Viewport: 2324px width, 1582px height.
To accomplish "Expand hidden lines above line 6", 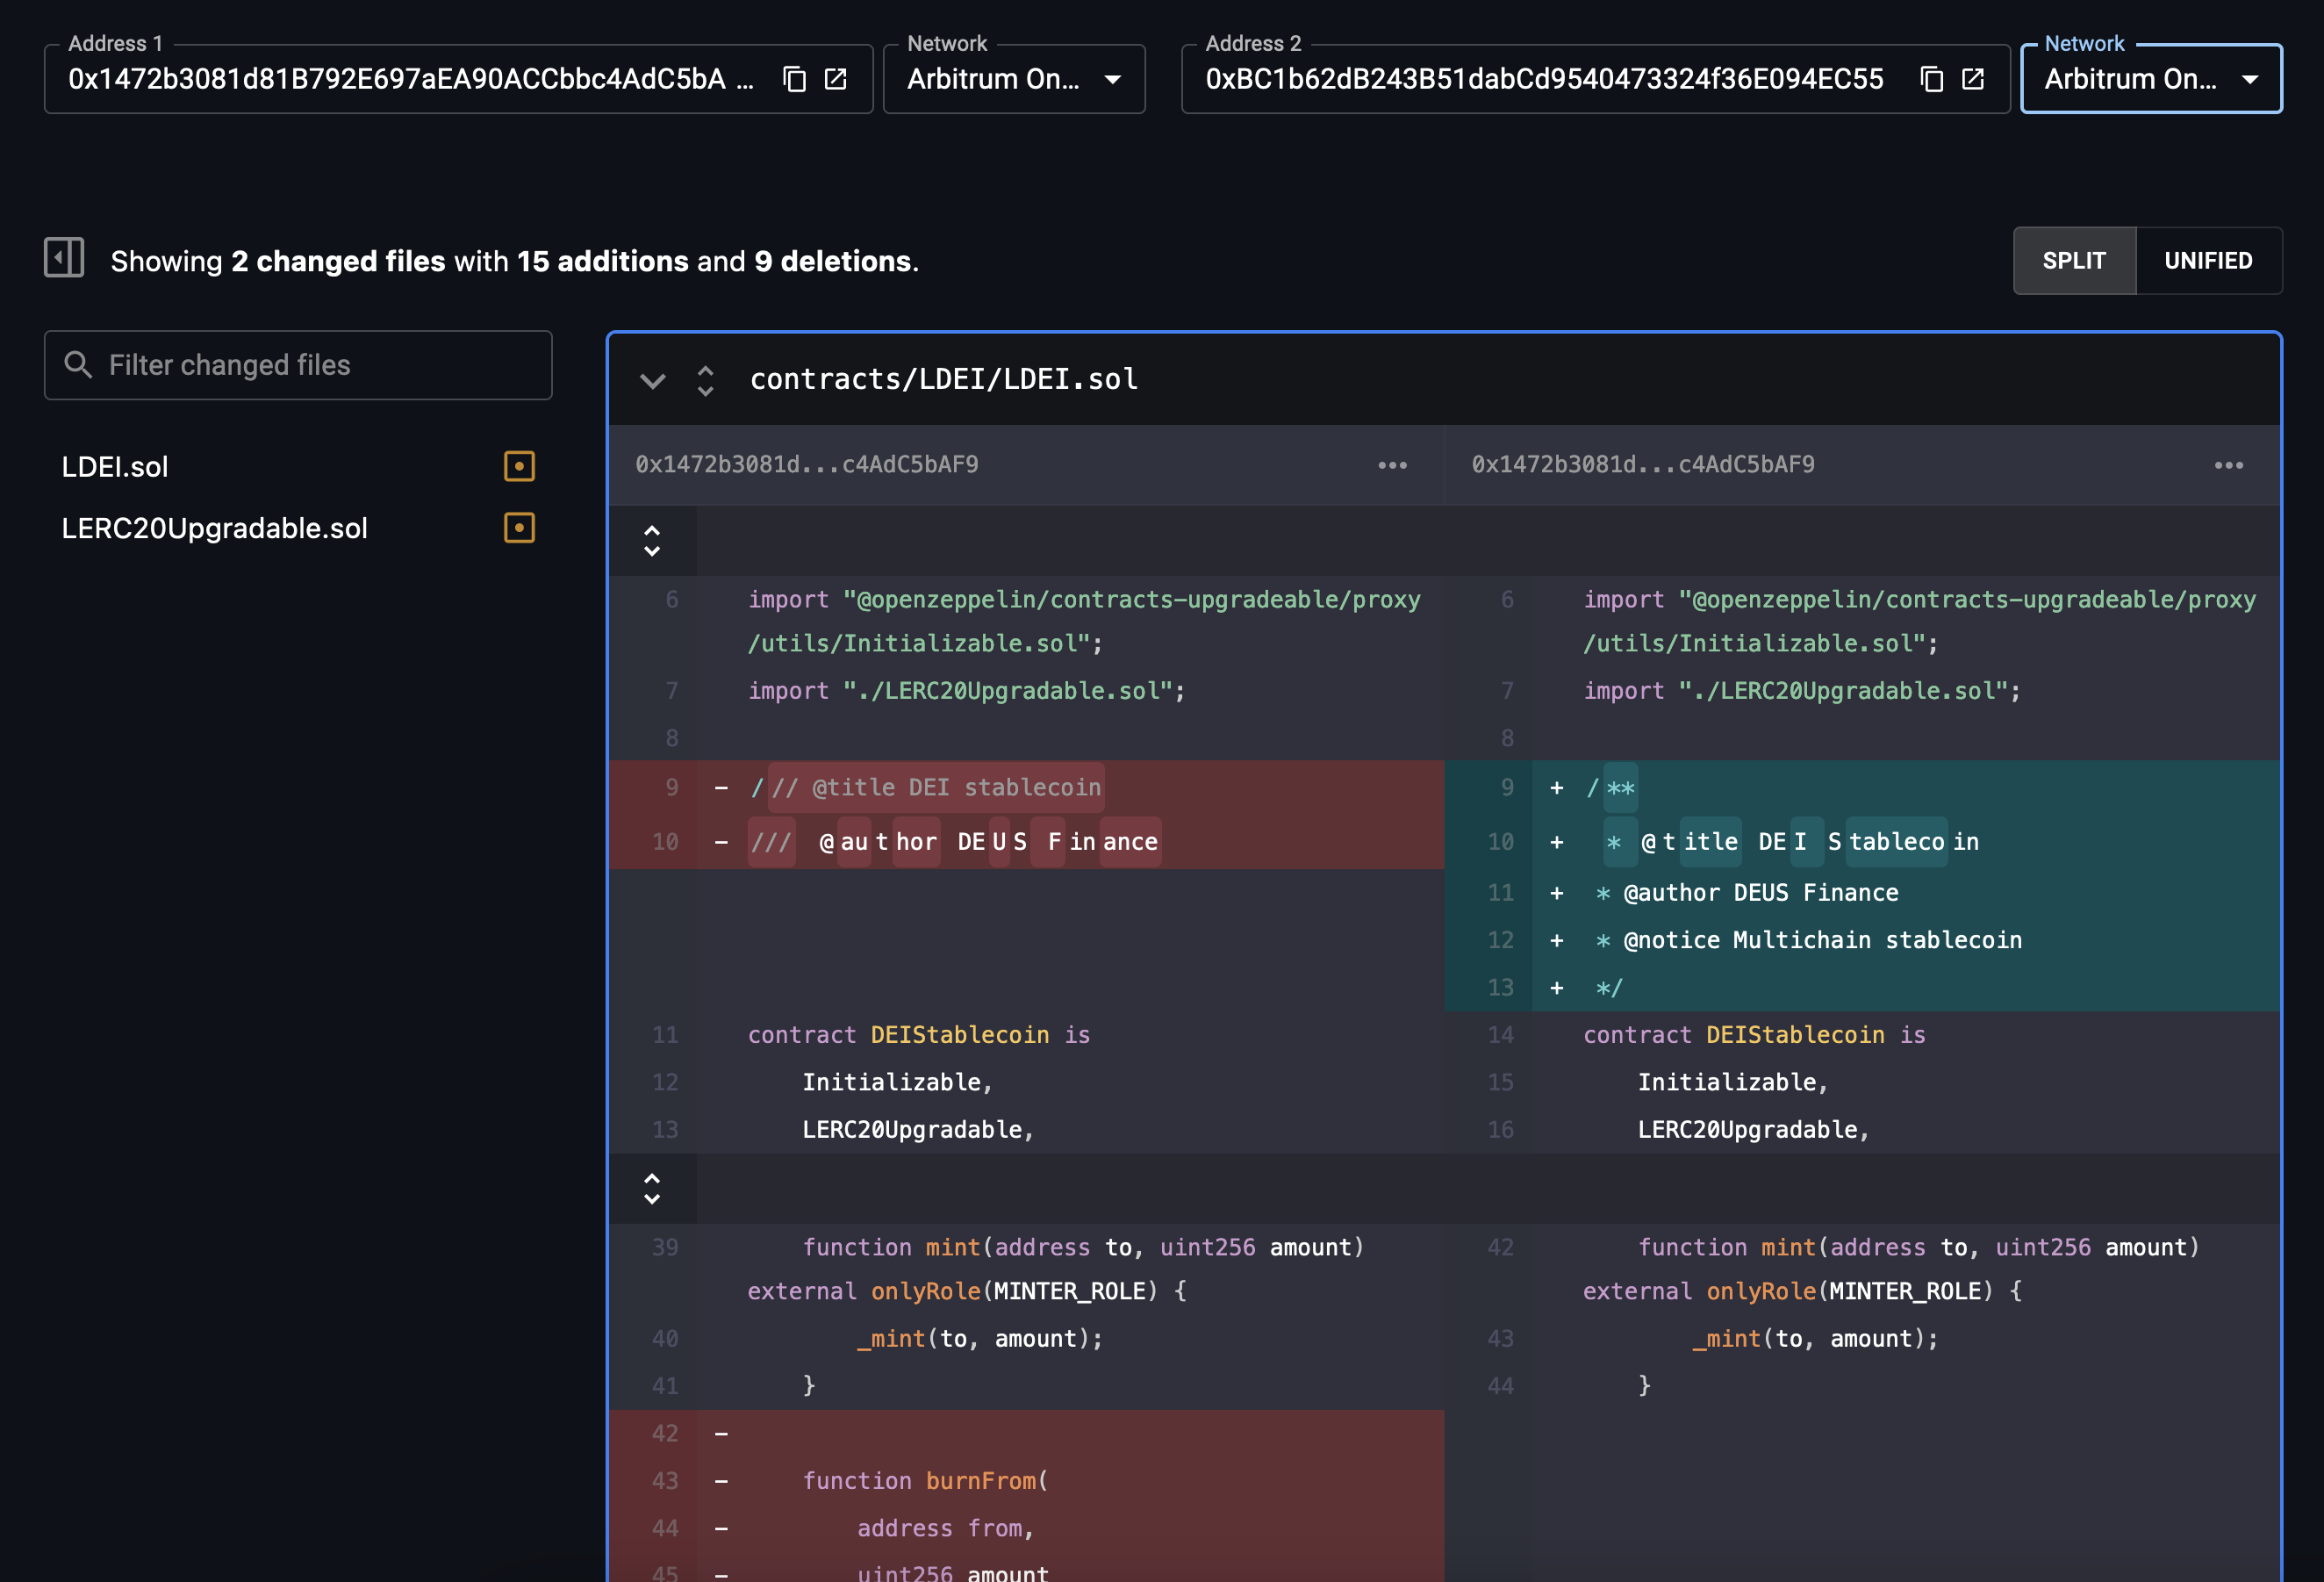I will [x=653, y=540].
